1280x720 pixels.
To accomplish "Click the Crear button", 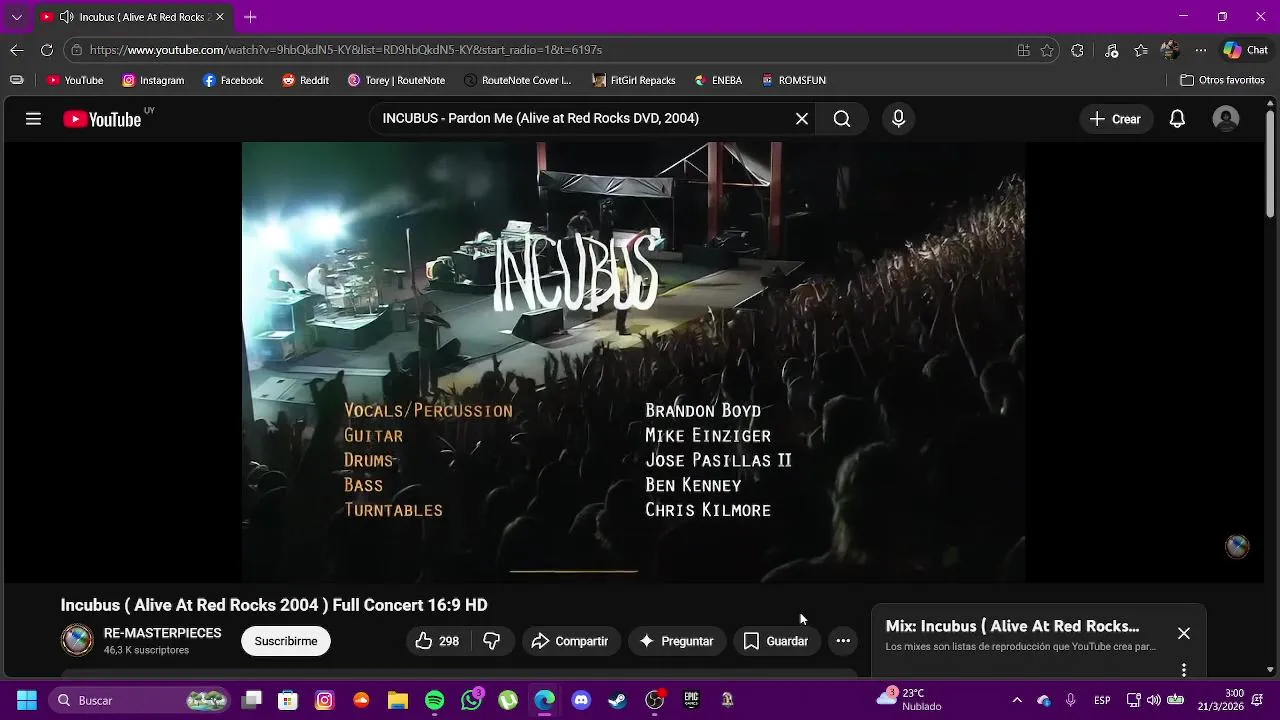I will pyautogui.click(x=1115, y=119).
